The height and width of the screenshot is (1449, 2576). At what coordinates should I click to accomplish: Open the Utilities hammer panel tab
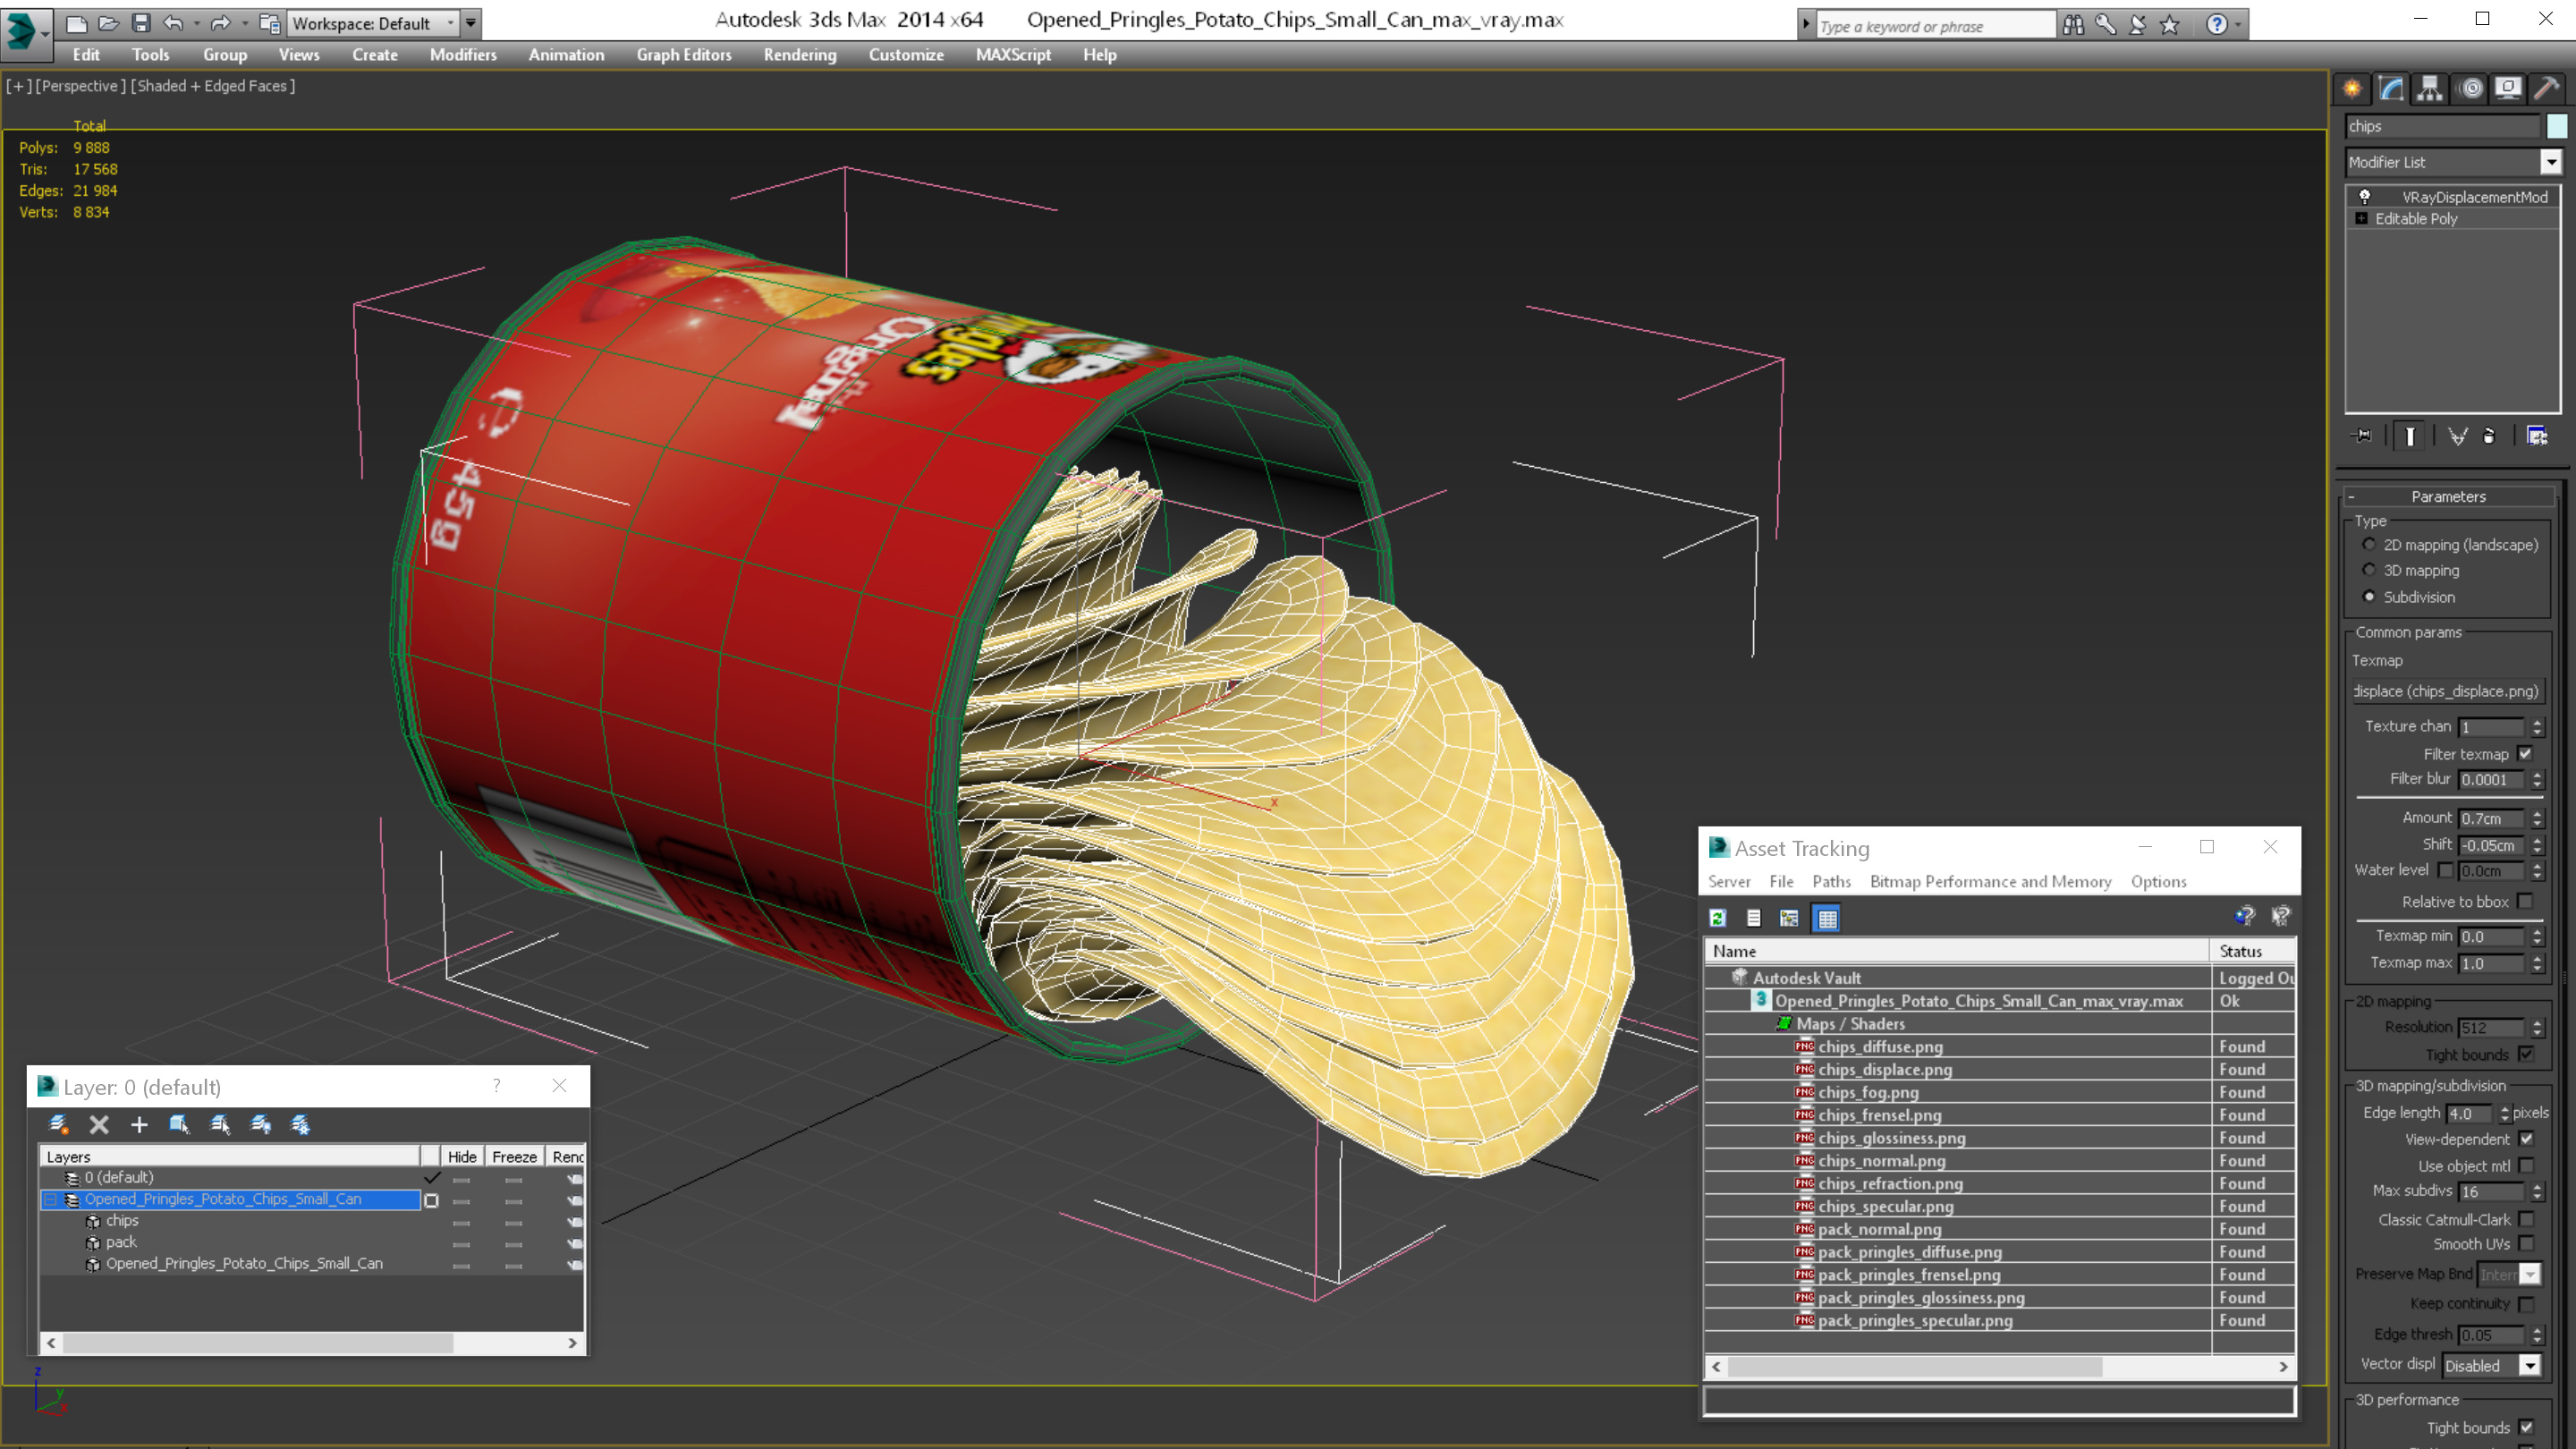(x=2547, y=89)
